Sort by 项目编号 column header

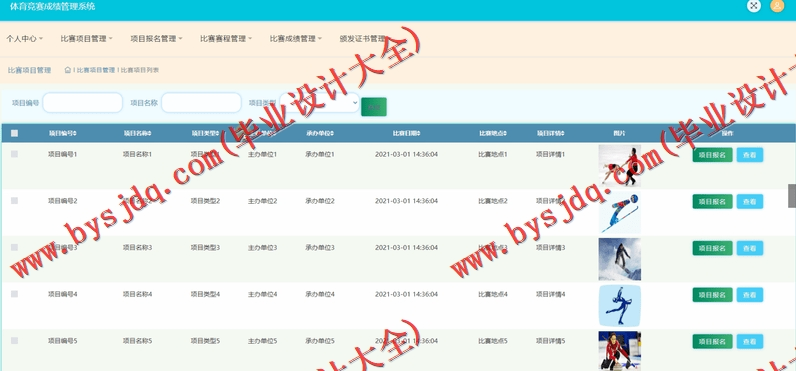pos(62,133)
